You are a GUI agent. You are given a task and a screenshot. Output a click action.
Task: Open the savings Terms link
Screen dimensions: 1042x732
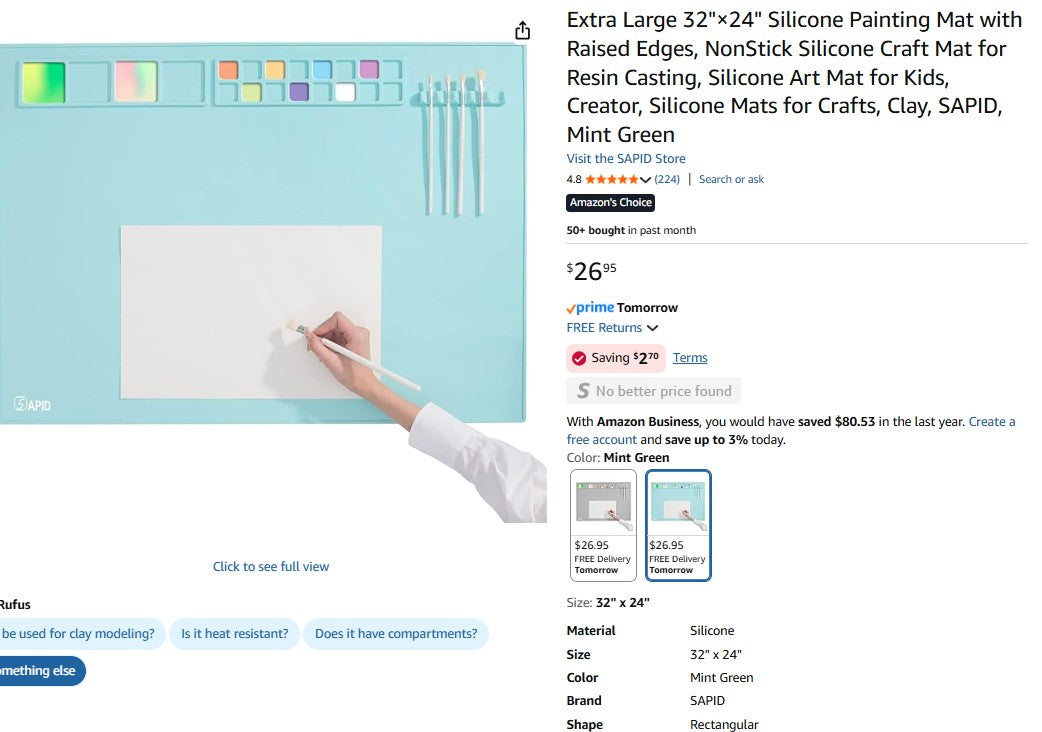690,358
